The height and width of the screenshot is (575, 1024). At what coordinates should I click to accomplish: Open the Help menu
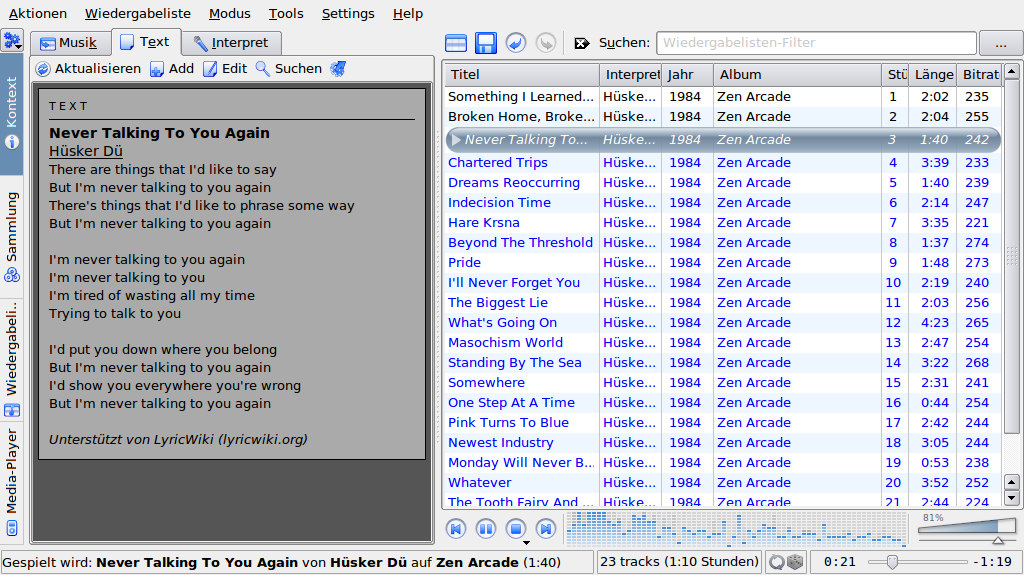point(408,14)
